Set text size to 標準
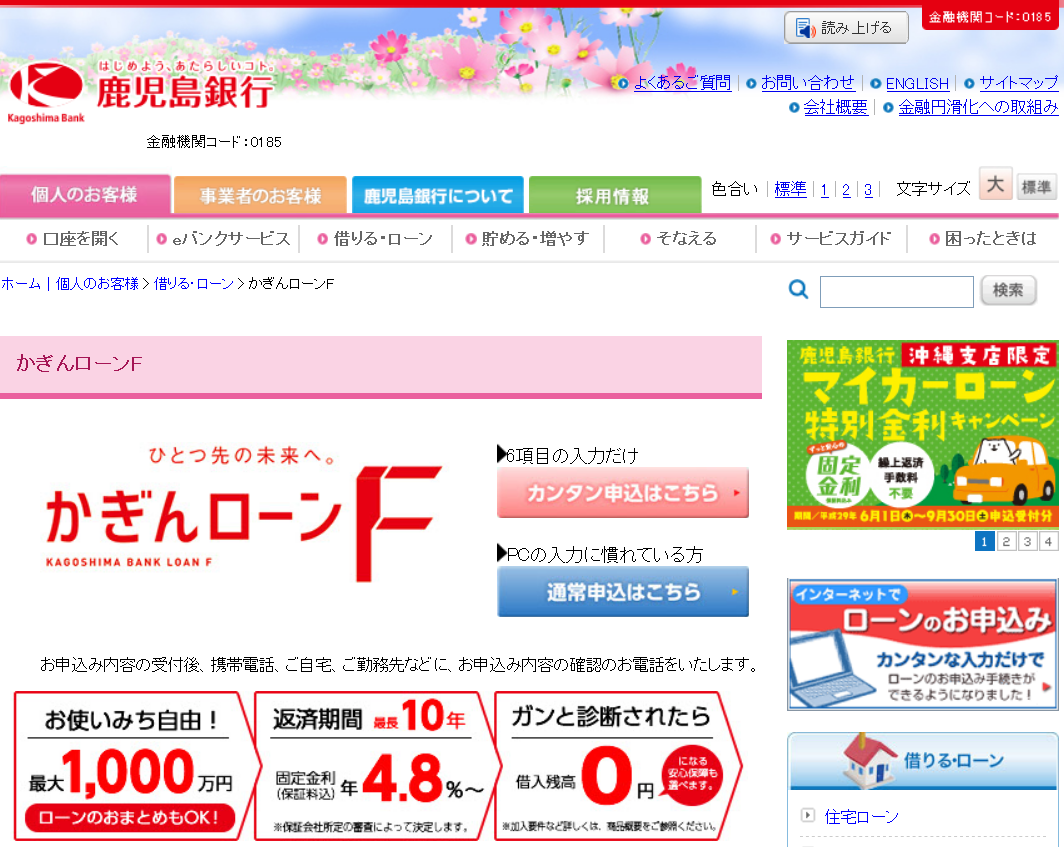 (x=1036, y=187)
